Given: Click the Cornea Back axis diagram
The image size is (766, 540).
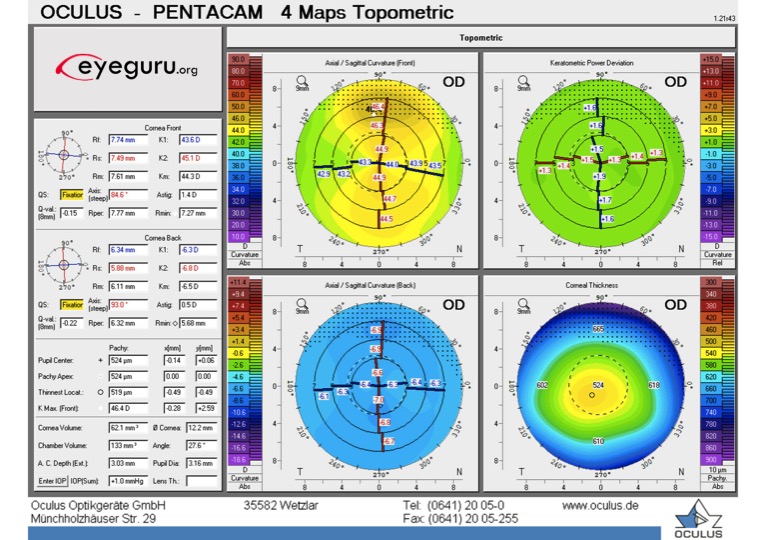Looking at the screenshot, I should [x=64, y=265].
